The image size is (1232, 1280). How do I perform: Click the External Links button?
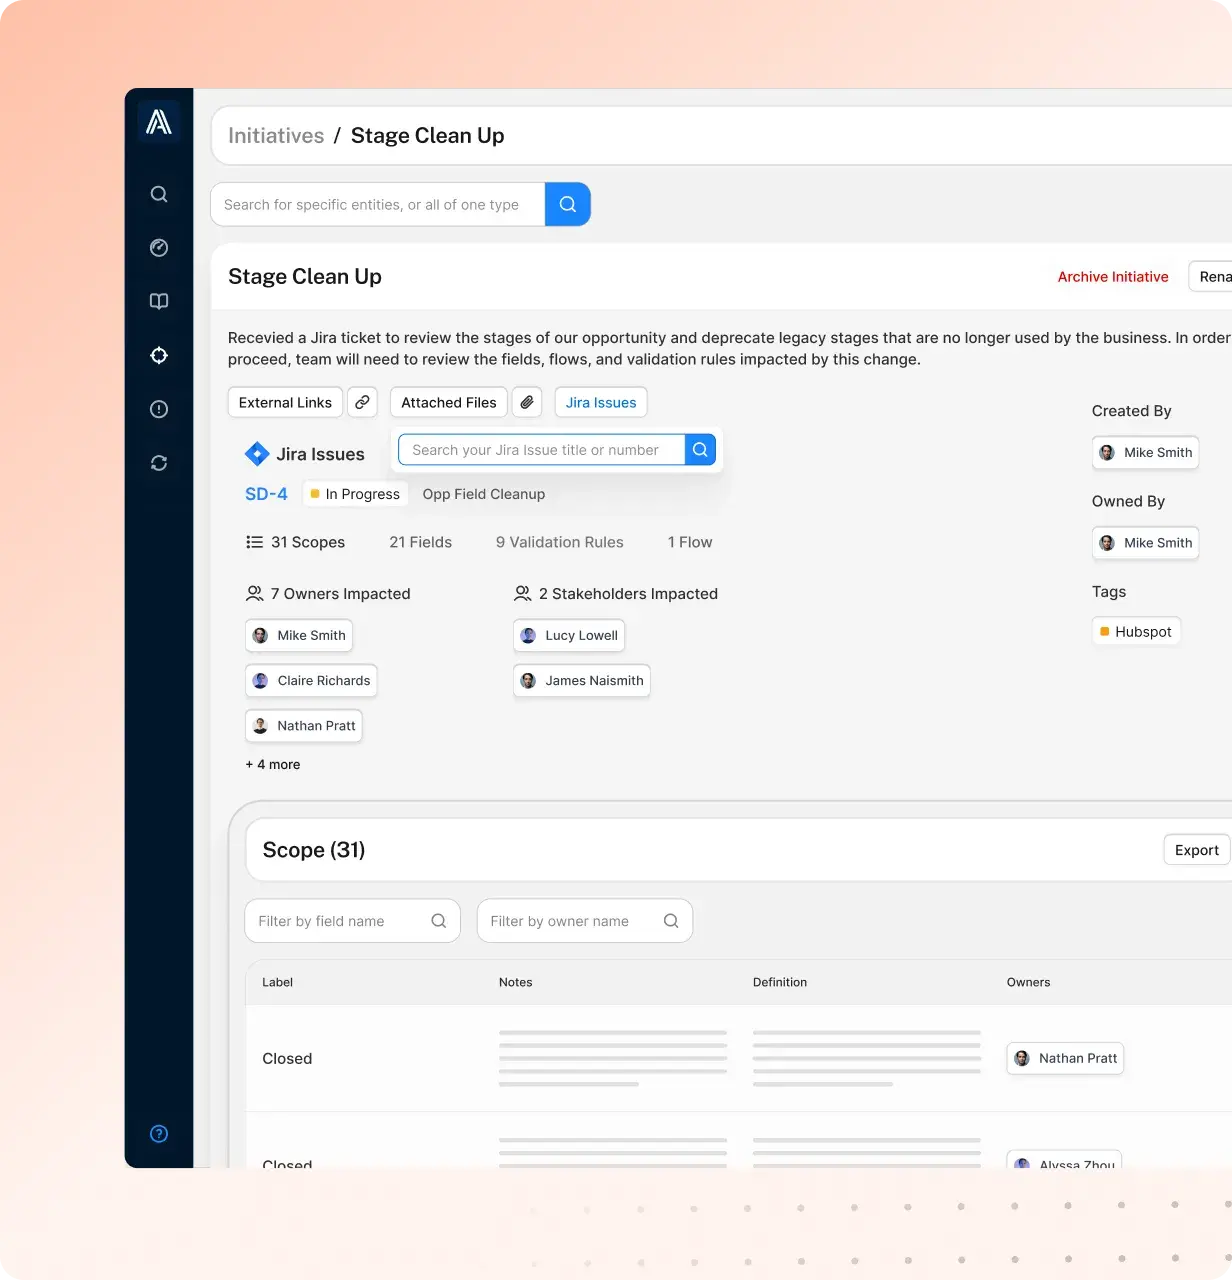tap(285, 402)
